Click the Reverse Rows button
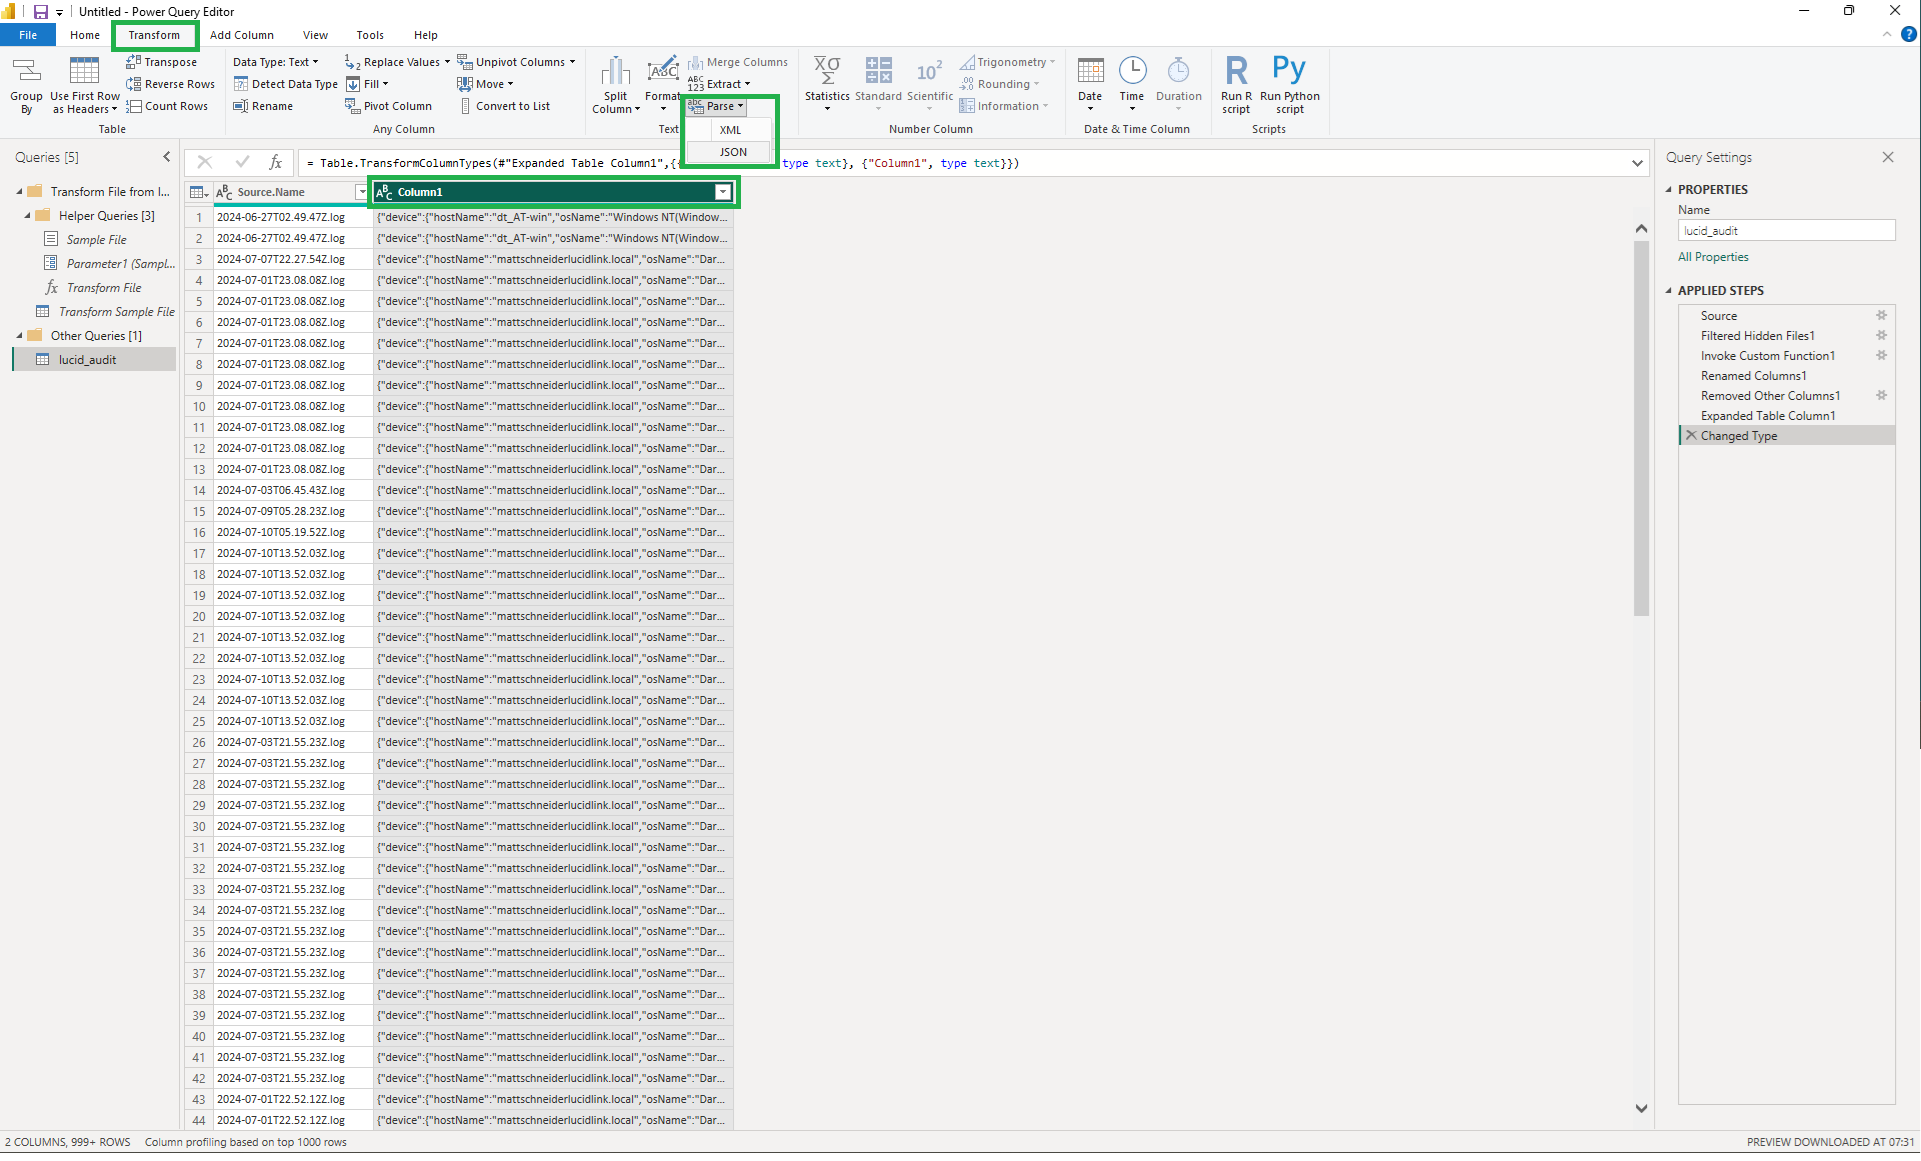Screen dimensions: 1921x1161 click(x=171, y=84)
